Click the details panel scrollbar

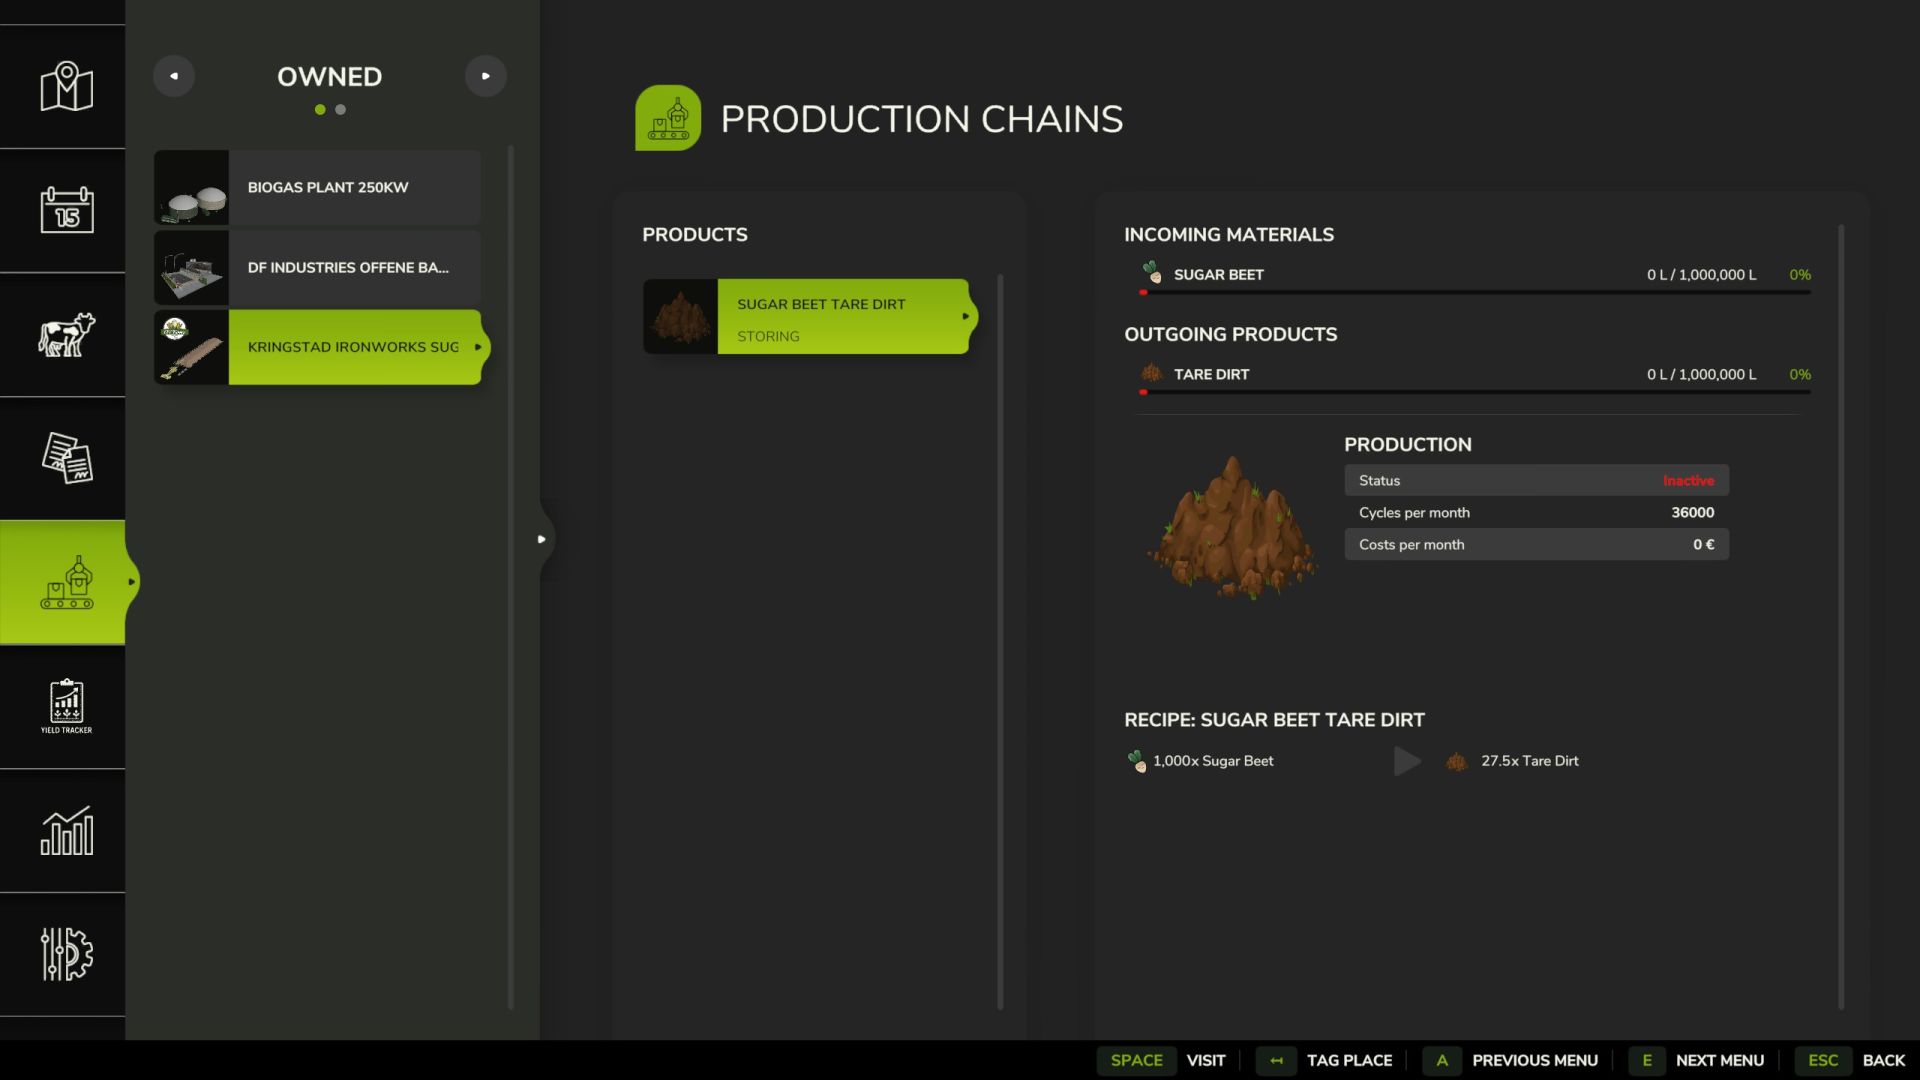click(1841, 617)
